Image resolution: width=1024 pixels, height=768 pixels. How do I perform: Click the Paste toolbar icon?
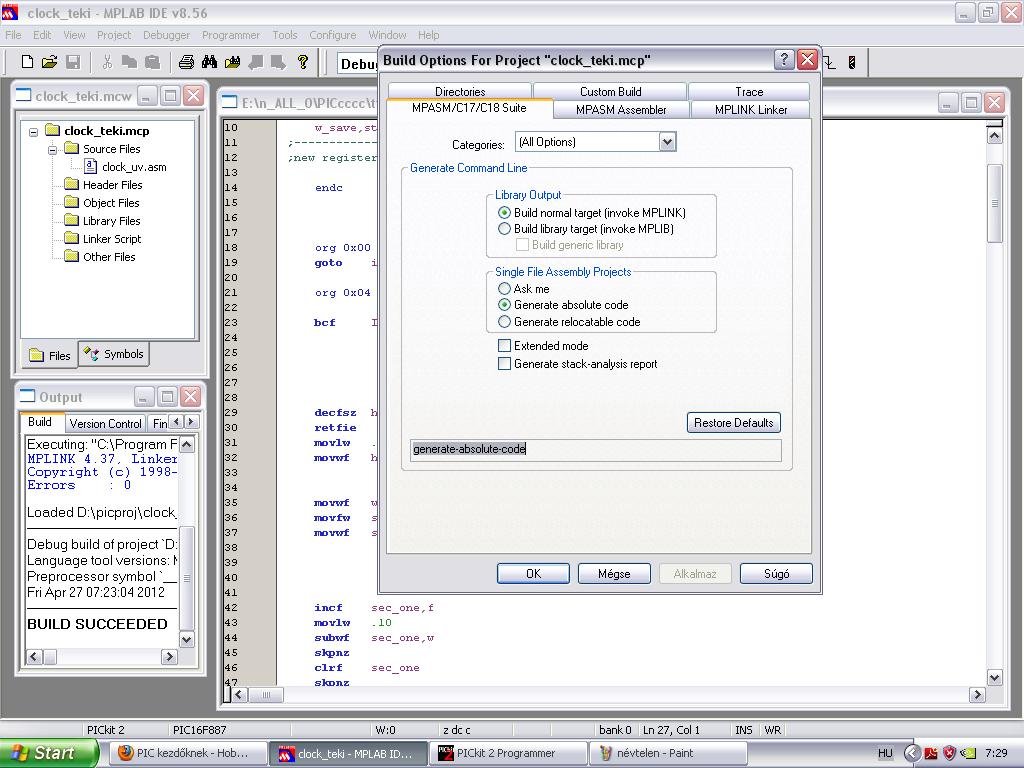(x=152, y=62)
